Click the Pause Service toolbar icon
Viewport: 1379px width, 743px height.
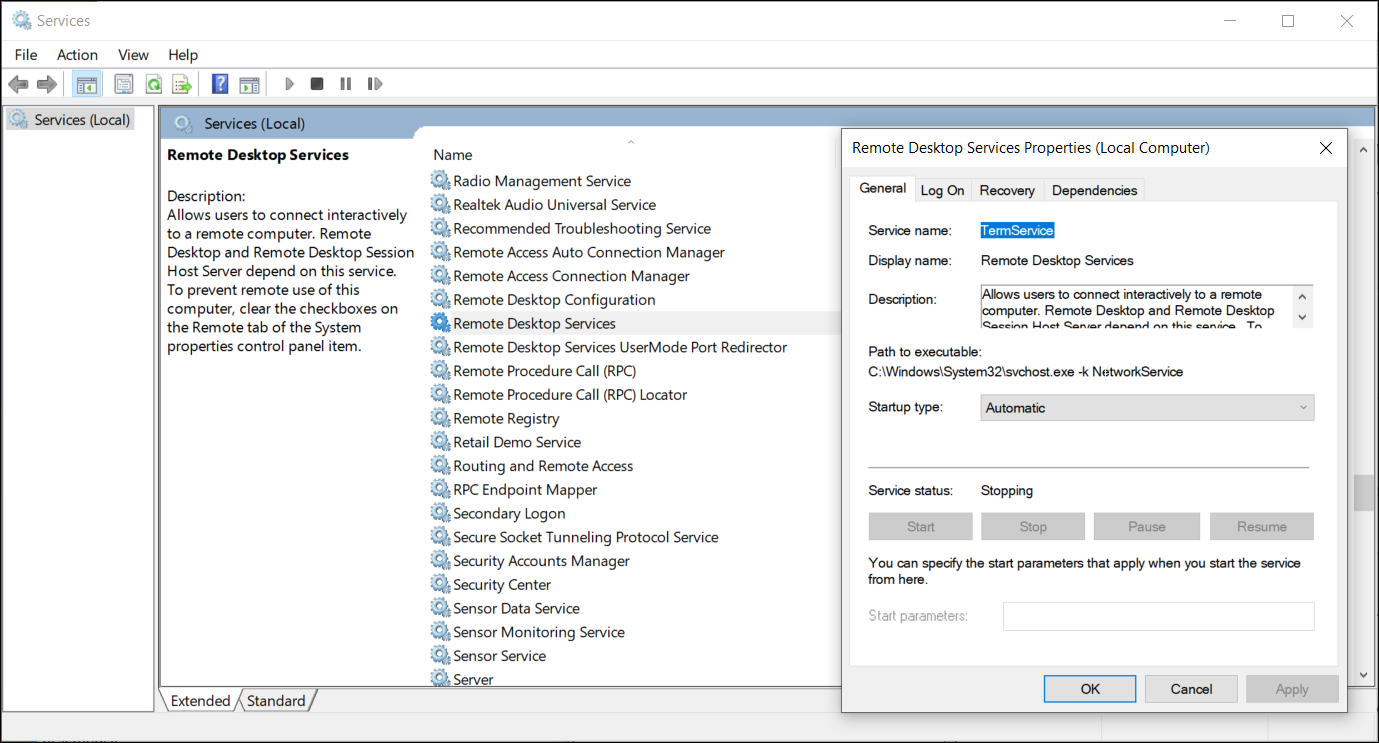[345, 83]
